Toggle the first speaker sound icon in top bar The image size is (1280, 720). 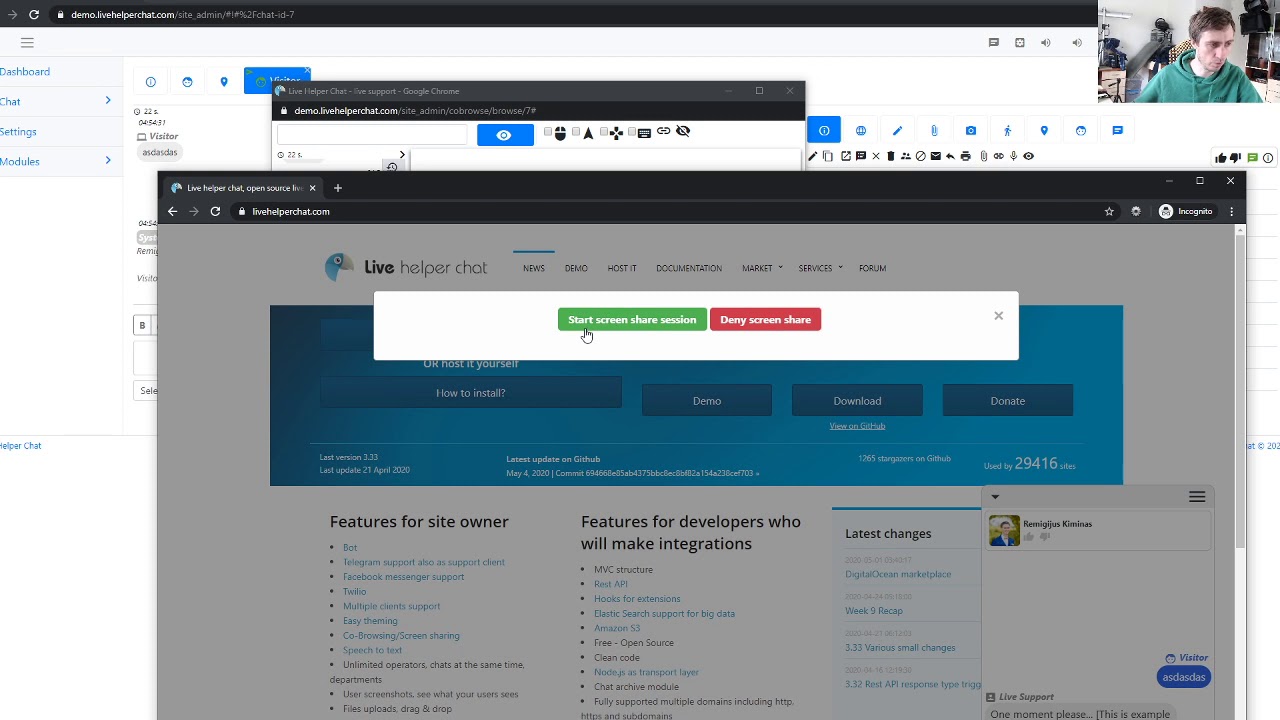click(1045, 43)
